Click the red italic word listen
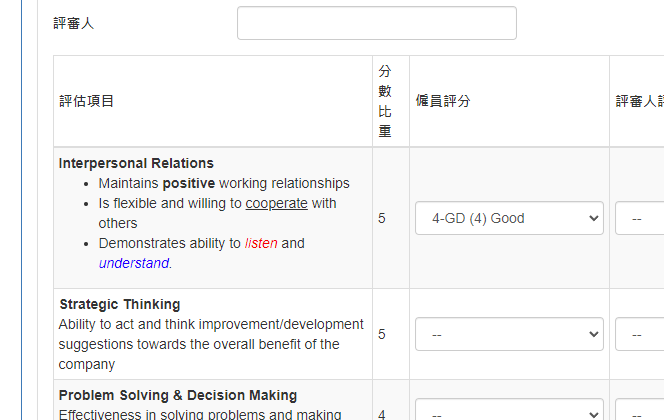This screenshot has height=420, width=664. pos(261,243)
